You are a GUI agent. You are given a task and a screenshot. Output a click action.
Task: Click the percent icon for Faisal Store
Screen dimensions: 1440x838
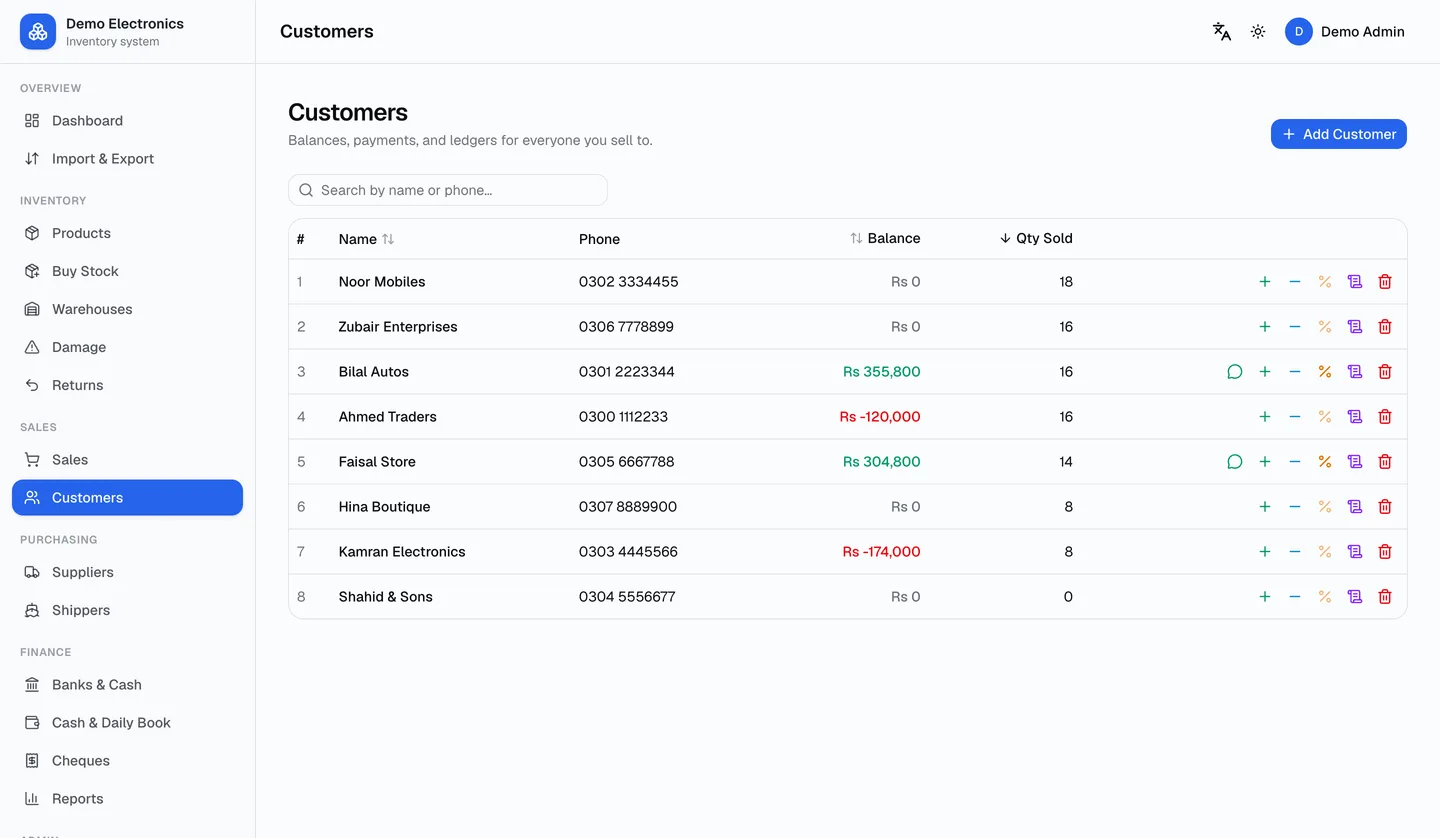1325,462
